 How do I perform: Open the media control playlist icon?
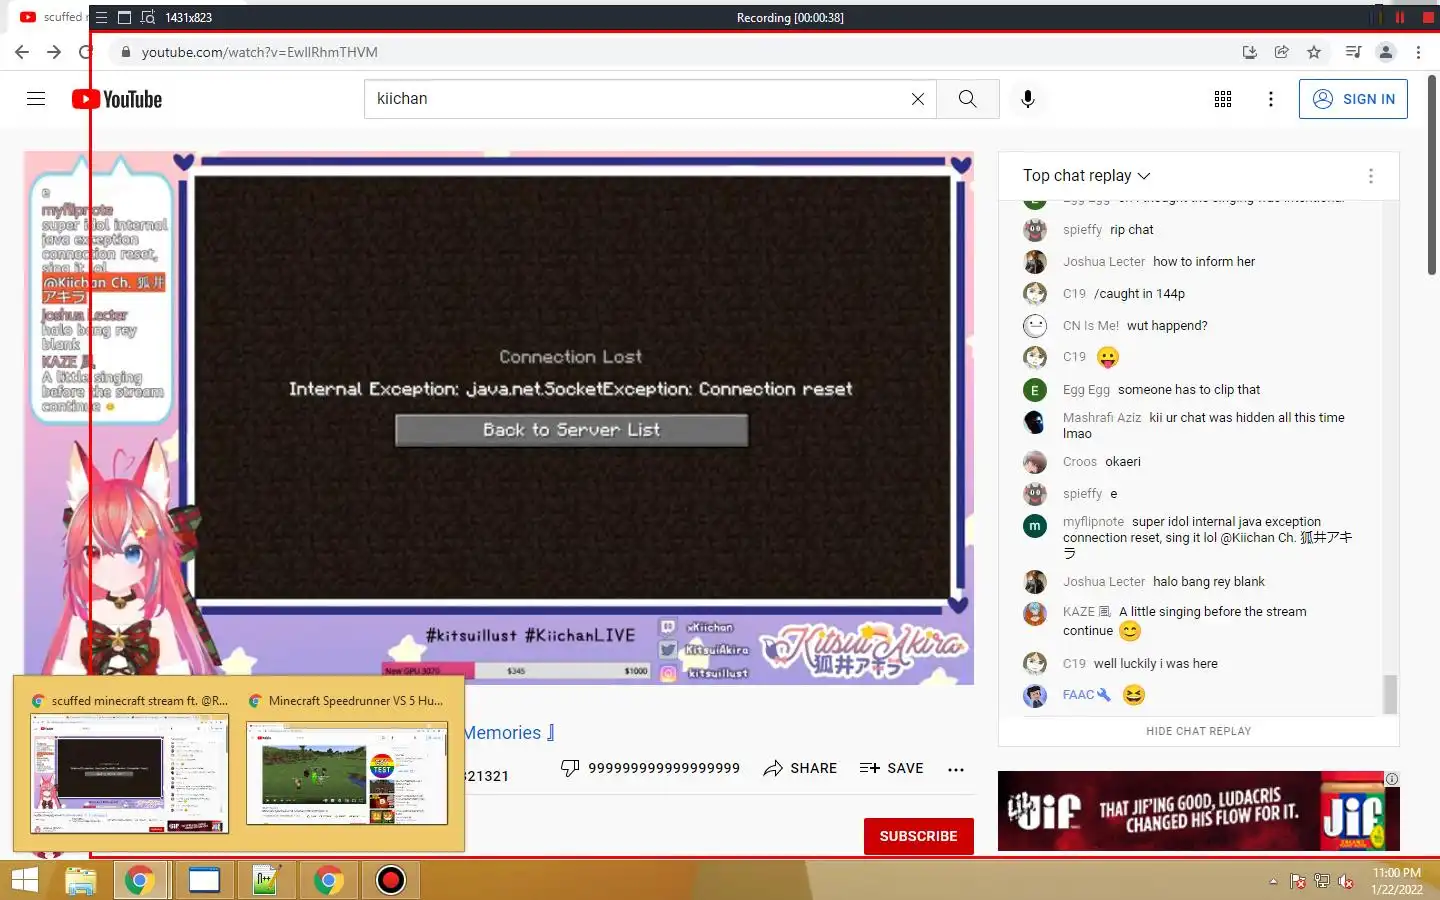click(1353, 52)
